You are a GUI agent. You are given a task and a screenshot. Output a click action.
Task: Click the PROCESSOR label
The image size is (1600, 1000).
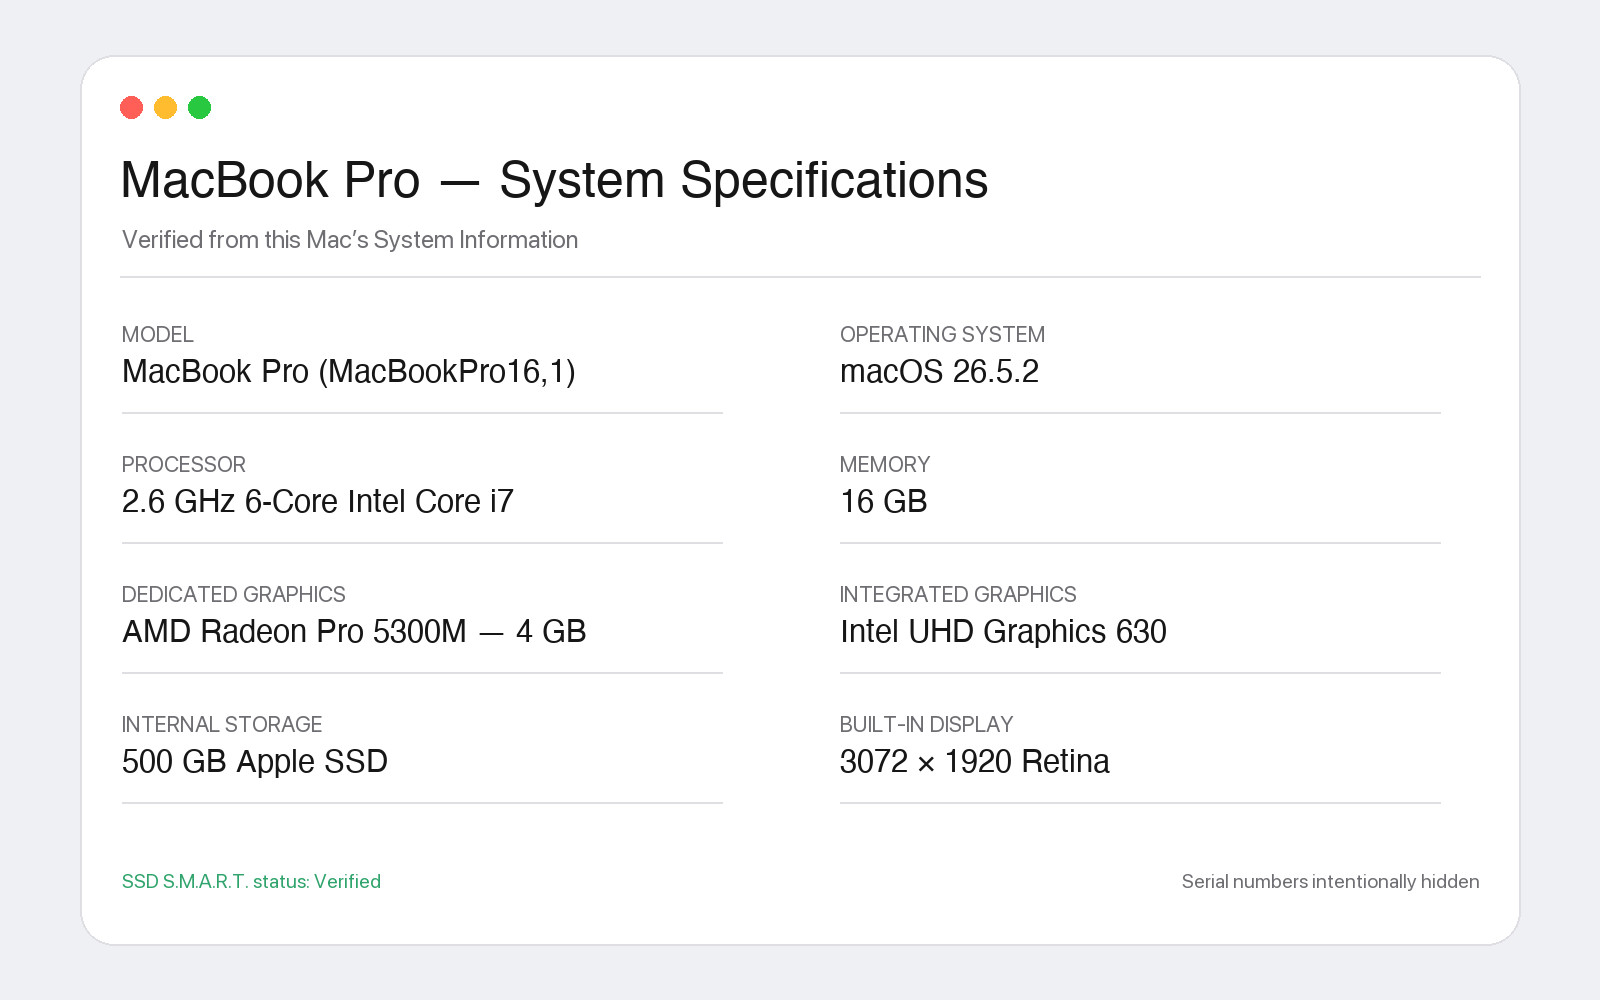pyautogui.click(x=183, y=464)
